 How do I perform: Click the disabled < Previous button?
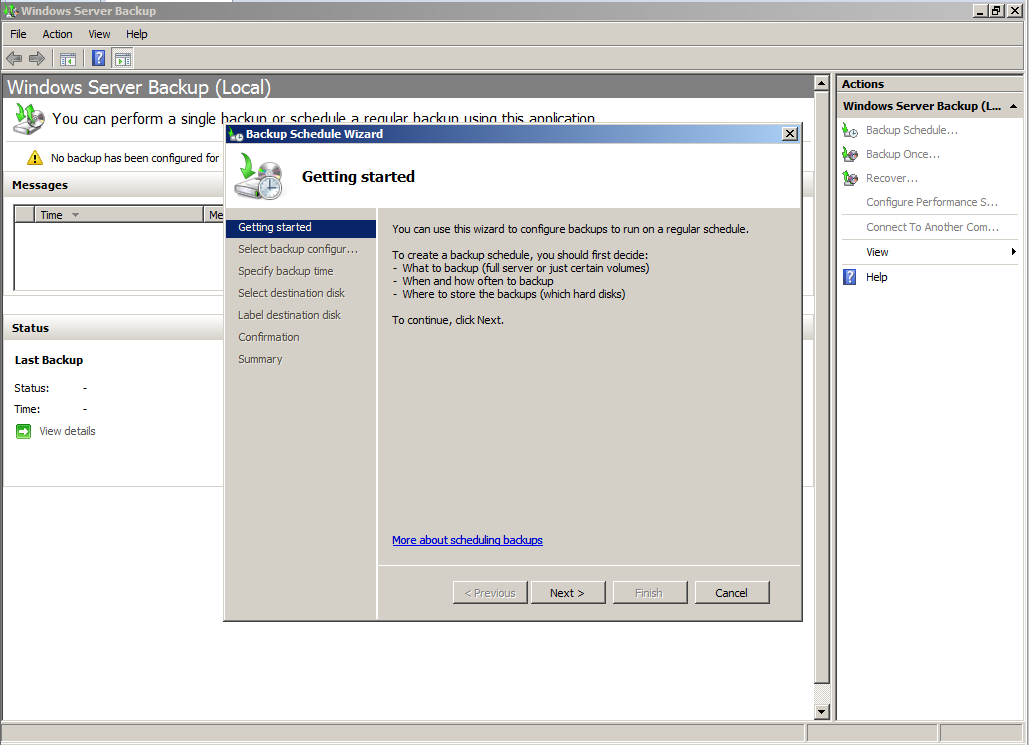(x=490, y=593)
